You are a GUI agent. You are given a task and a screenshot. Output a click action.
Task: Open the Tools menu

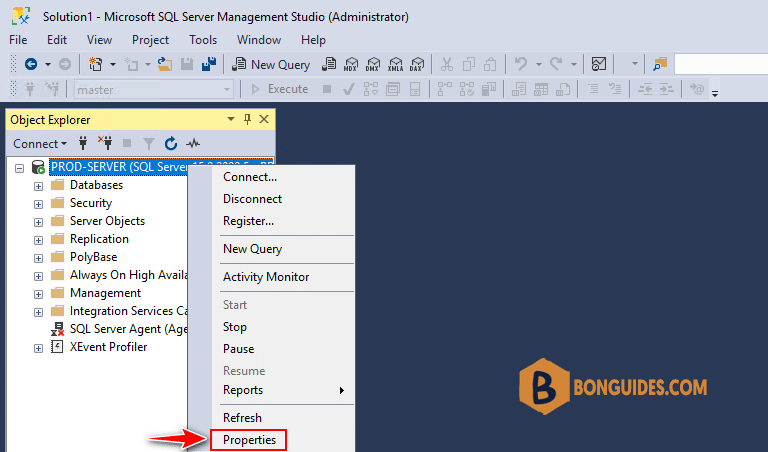pos(203,40)
